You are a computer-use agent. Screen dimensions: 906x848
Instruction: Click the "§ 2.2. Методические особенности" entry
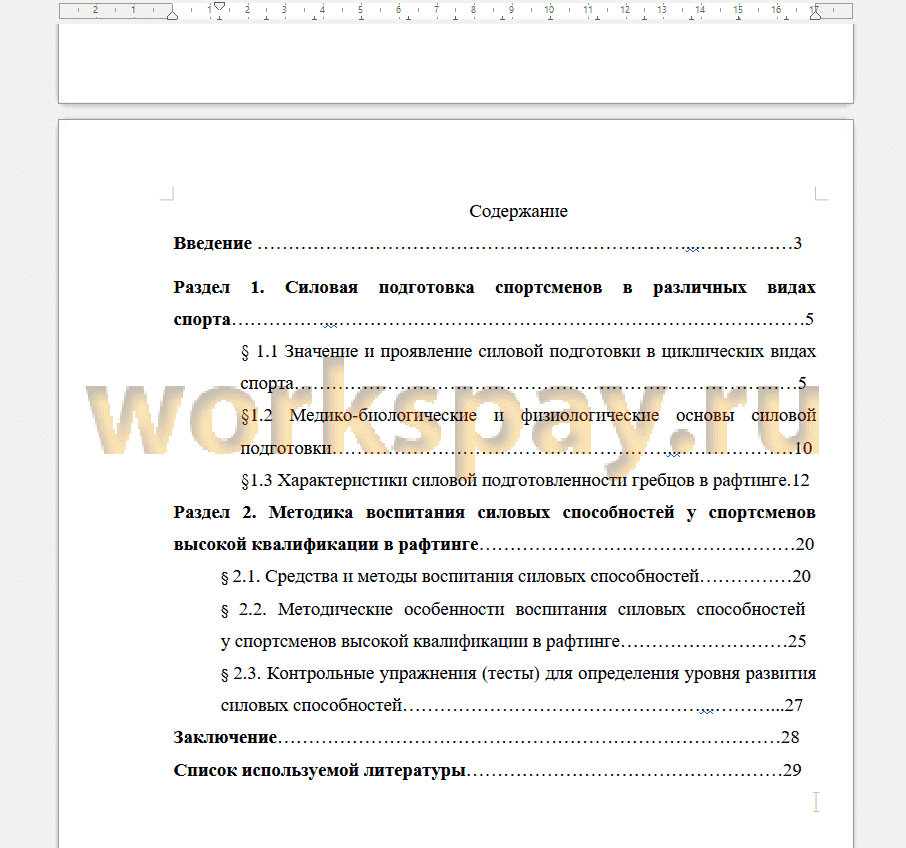(x=513, y=625)
